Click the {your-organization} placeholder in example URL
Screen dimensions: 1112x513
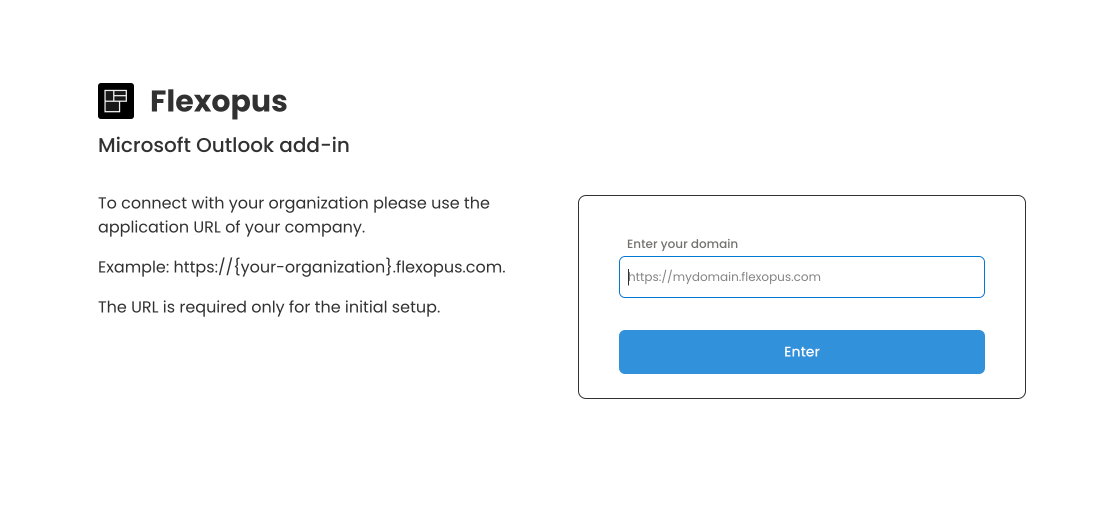310,267
